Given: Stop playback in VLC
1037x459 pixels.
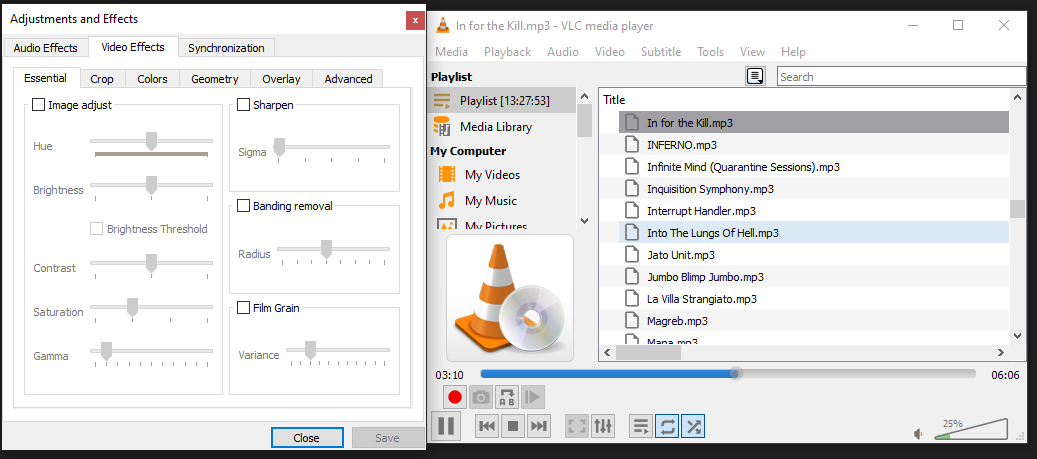Looking at the screenshot, I should [513, 427].
